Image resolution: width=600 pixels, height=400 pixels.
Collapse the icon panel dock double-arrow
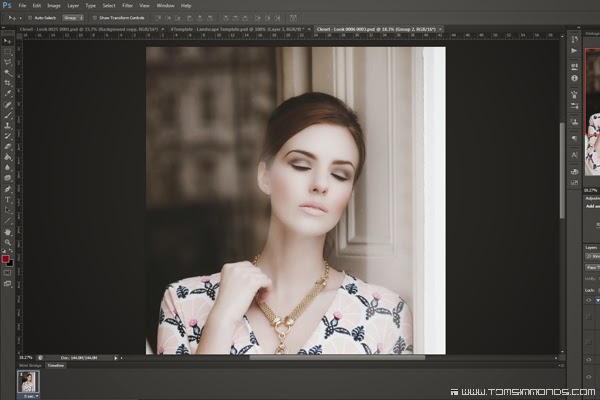(578, 28)
